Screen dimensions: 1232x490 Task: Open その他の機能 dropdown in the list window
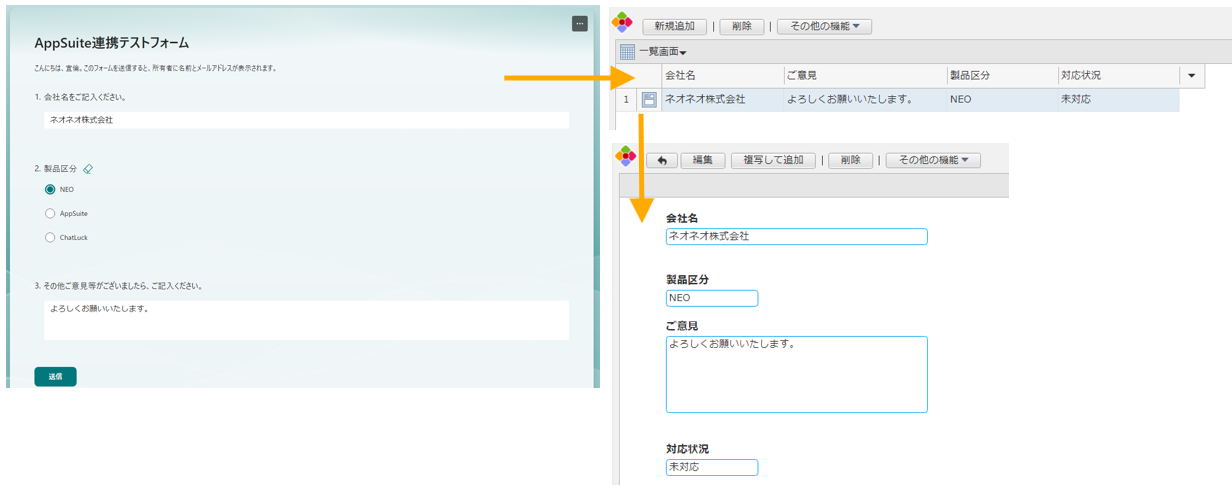coord(824,27)
